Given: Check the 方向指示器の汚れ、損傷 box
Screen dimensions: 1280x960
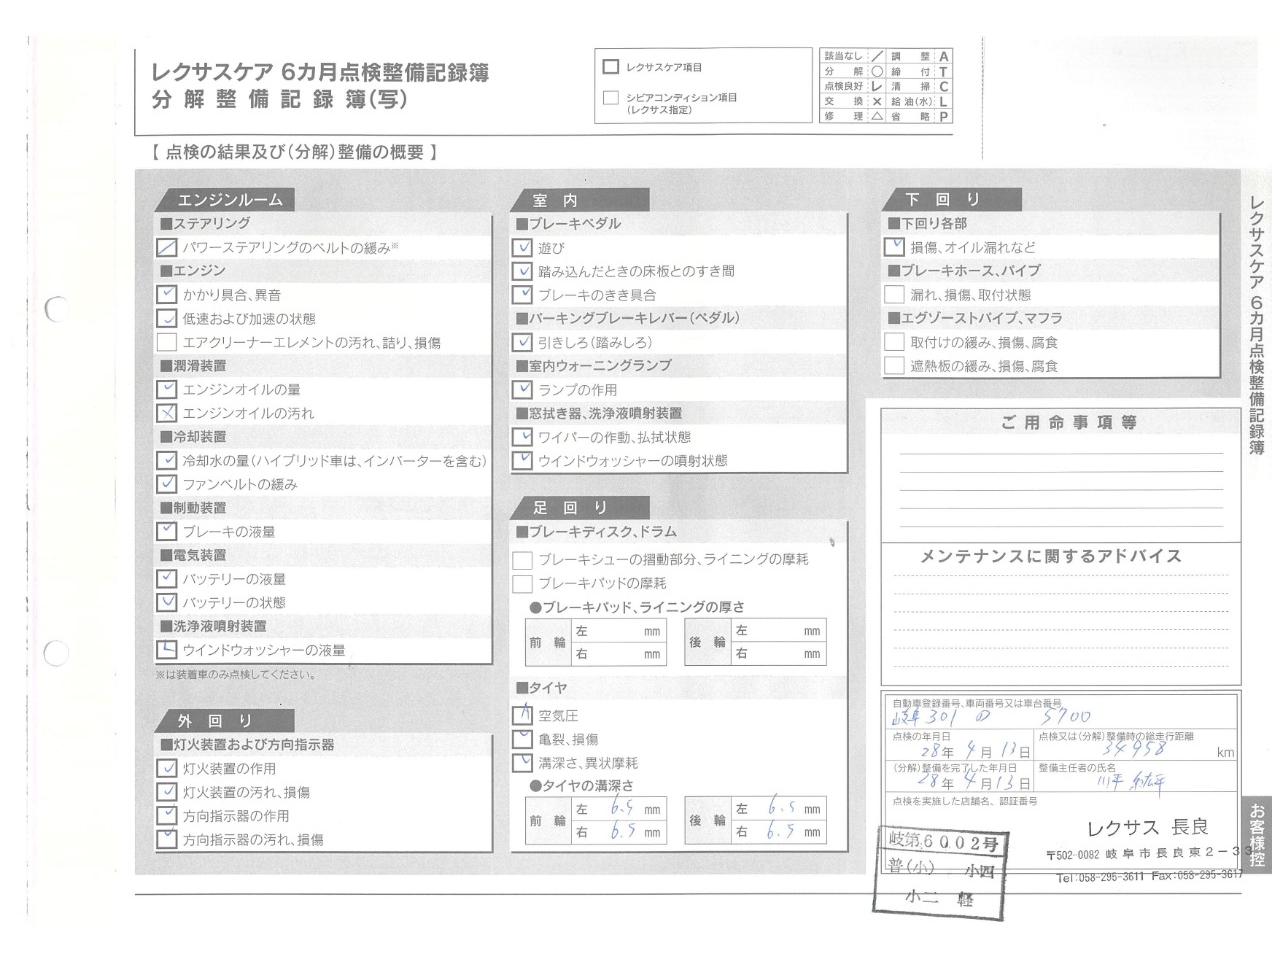Looking at the screenshot, I should [x=167, y=840].
